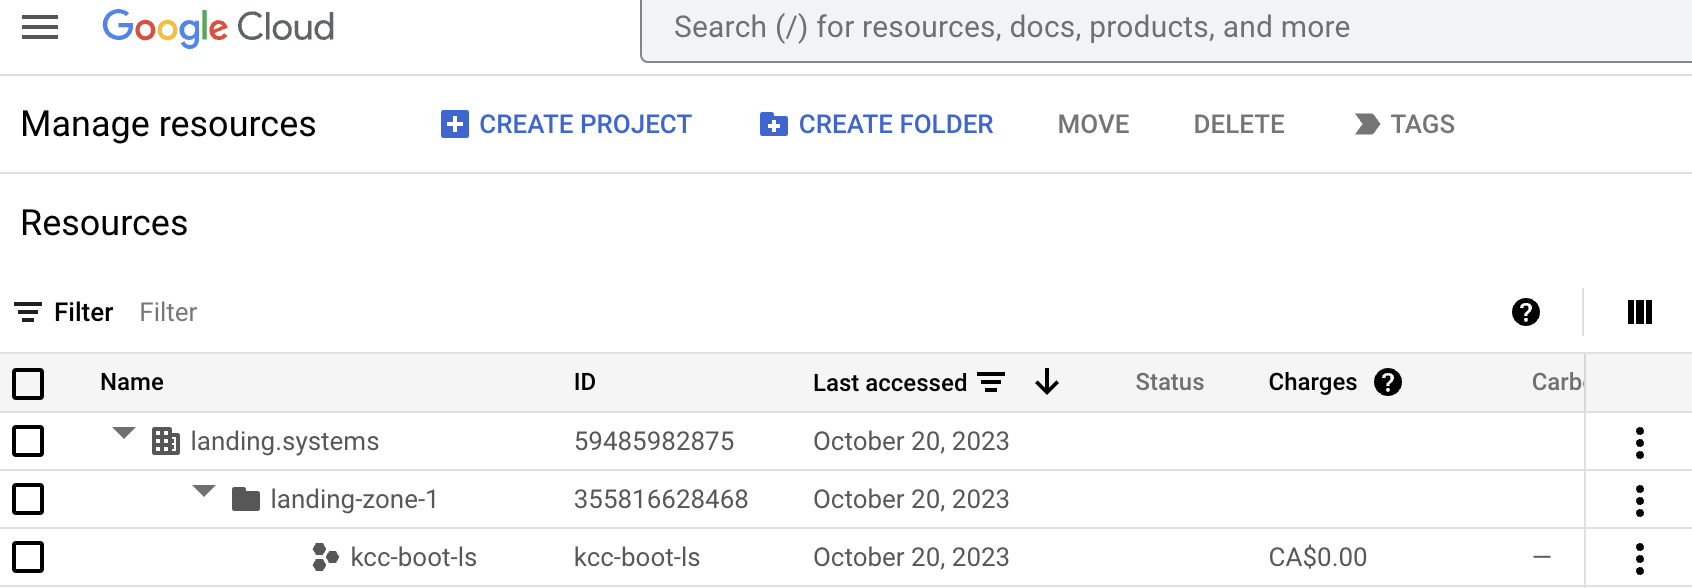Click the DELETE action label

[1239, 124]
